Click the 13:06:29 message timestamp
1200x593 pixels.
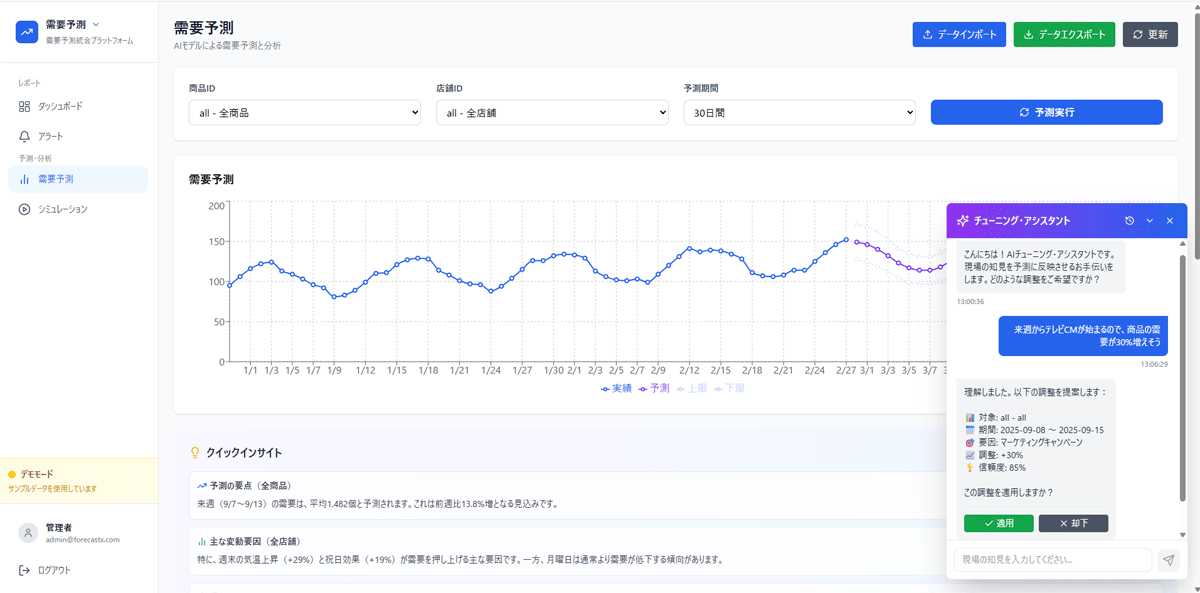tap(1154, 364)
